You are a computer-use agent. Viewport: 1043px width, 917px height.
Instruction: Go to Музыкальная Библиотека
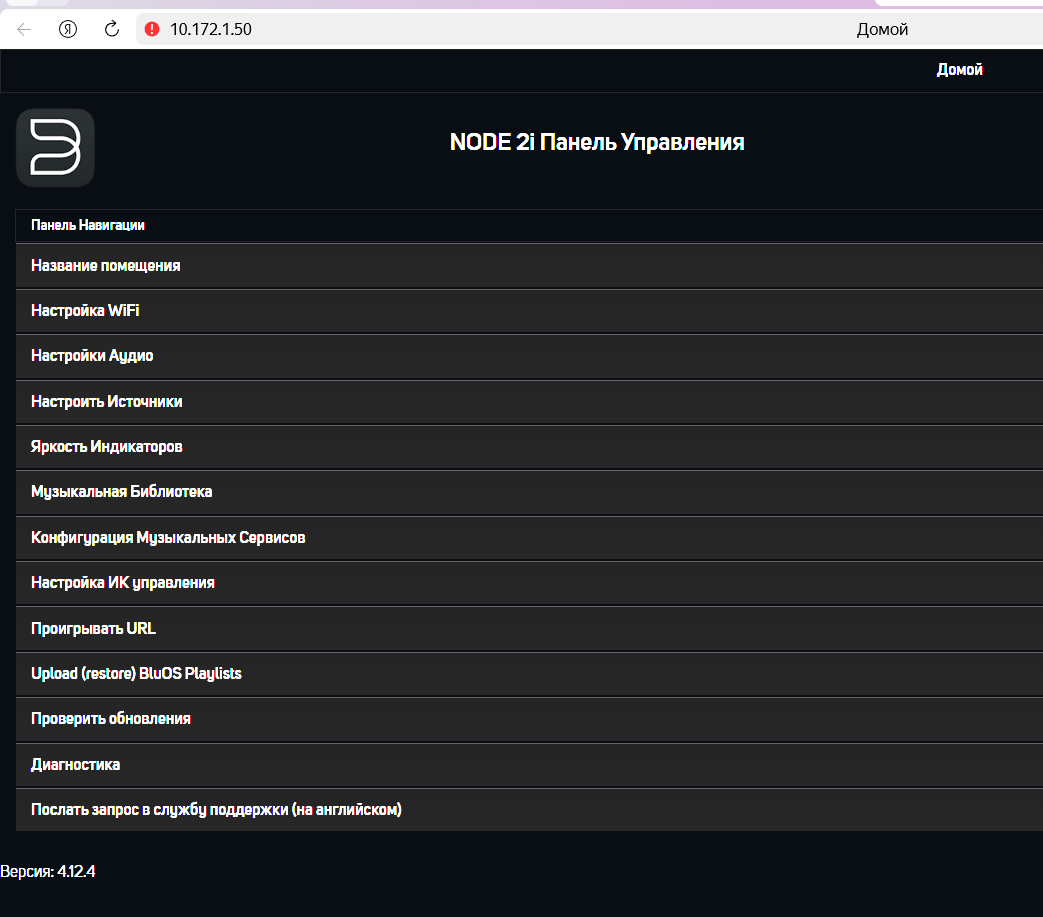click(x=121, y=492)
